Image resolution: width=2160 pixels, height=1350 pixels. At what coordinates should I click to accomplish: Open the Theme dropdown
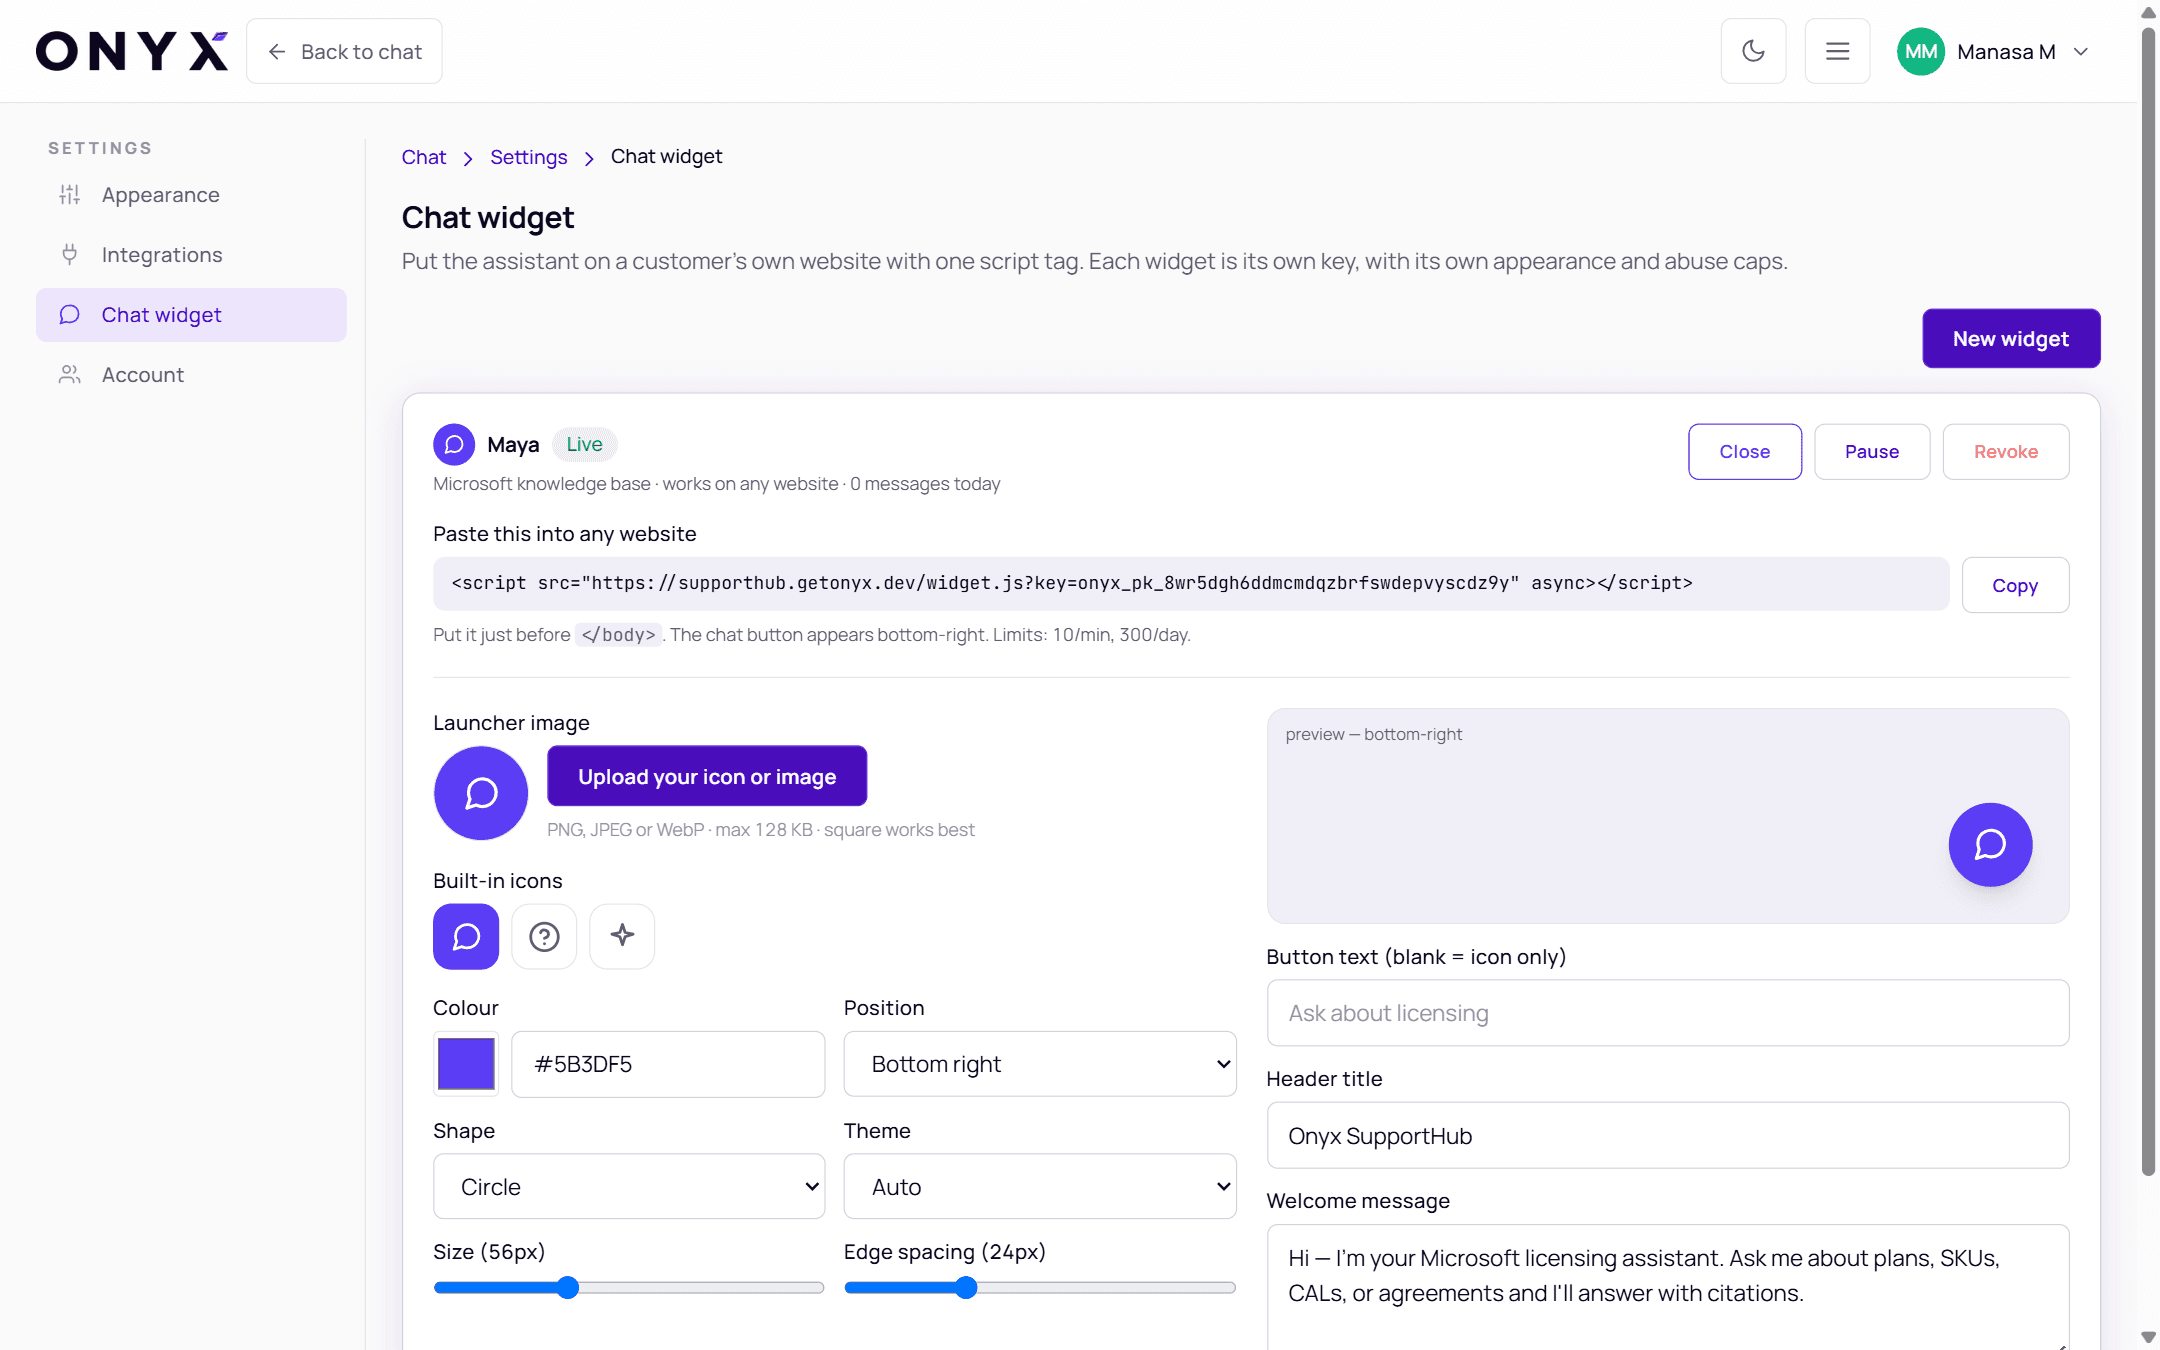(1040, 1187)
